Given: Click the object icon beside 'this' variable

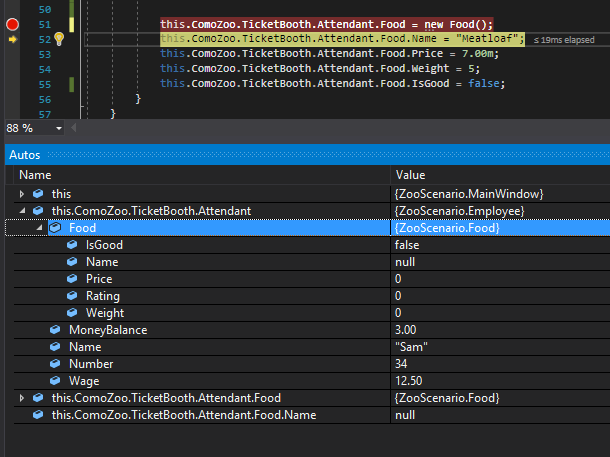Looking at the screenshot, I should coord(38,194).
